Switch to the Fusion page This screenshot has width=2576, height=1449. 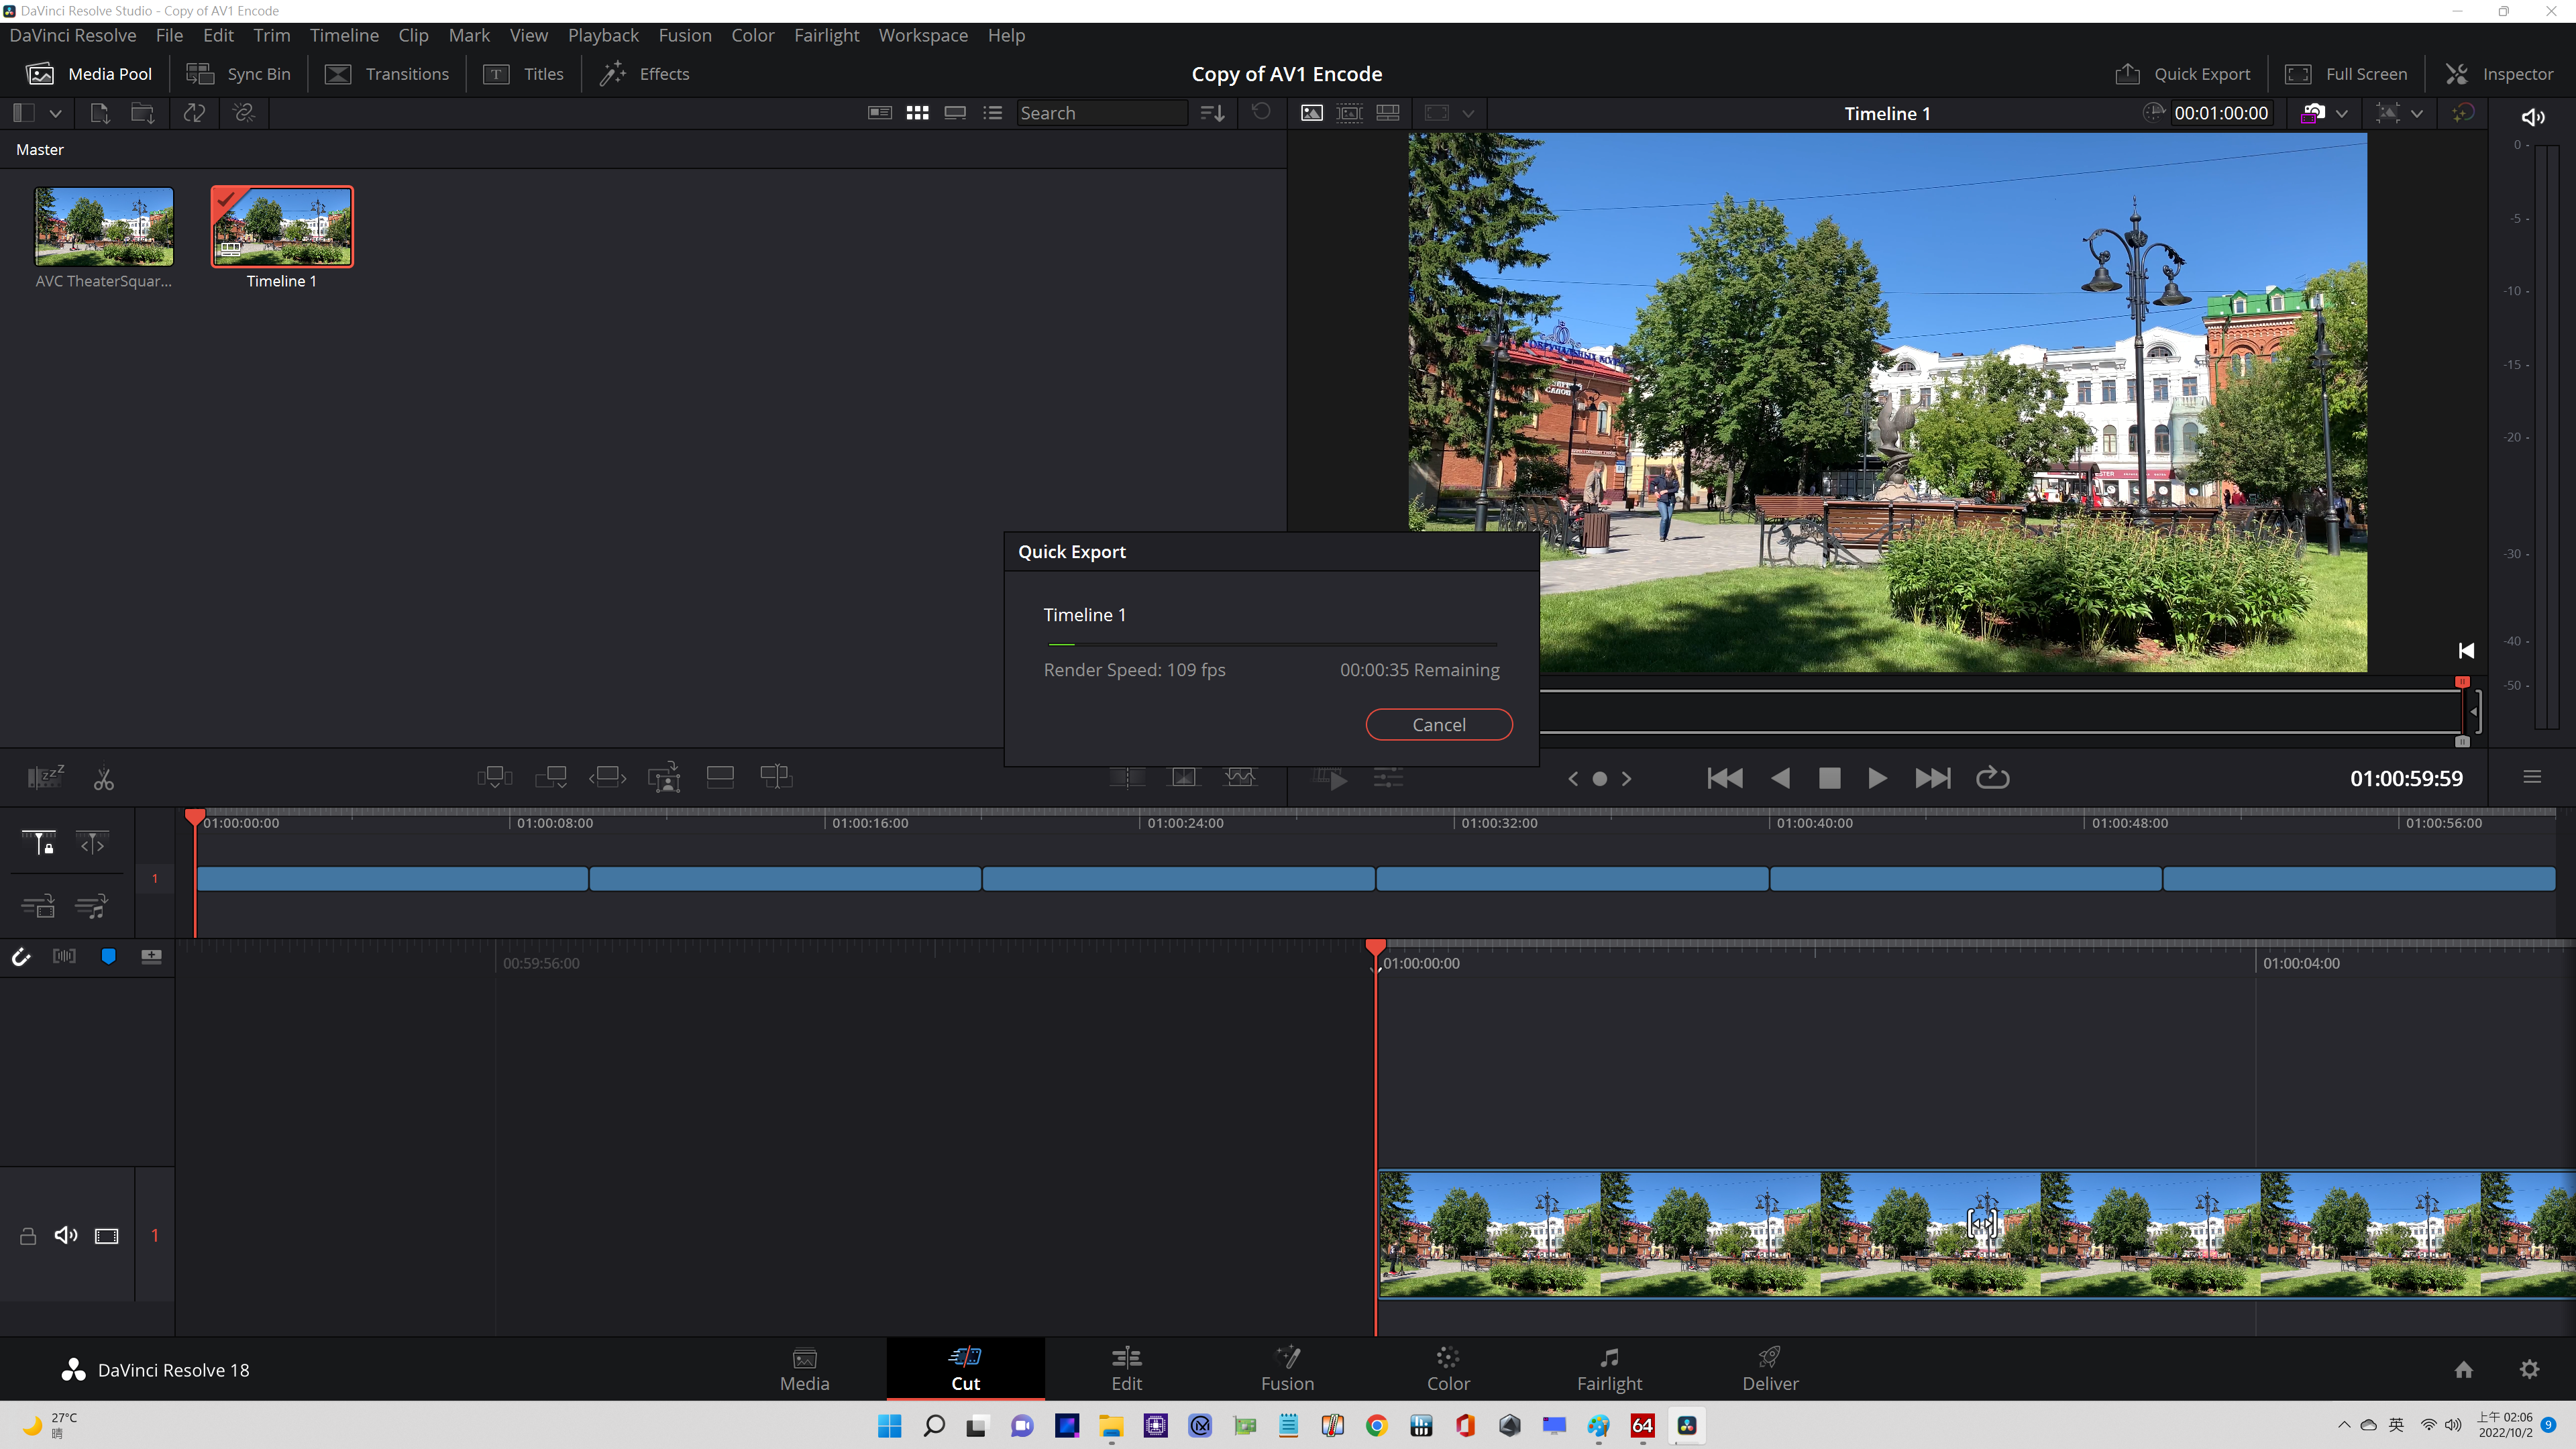pos(1287,1369)
